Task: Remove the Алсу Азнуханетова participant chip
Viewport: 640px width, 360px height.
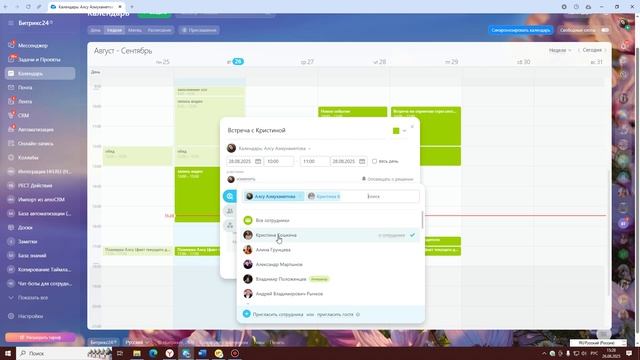Action: pos(301,197)
